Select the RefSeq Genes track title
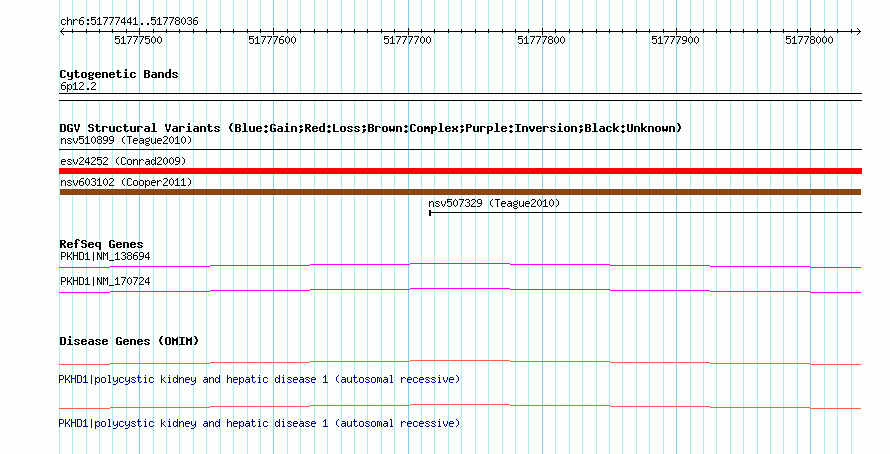This screenshot has height=454, width=890. pos(102,245)
